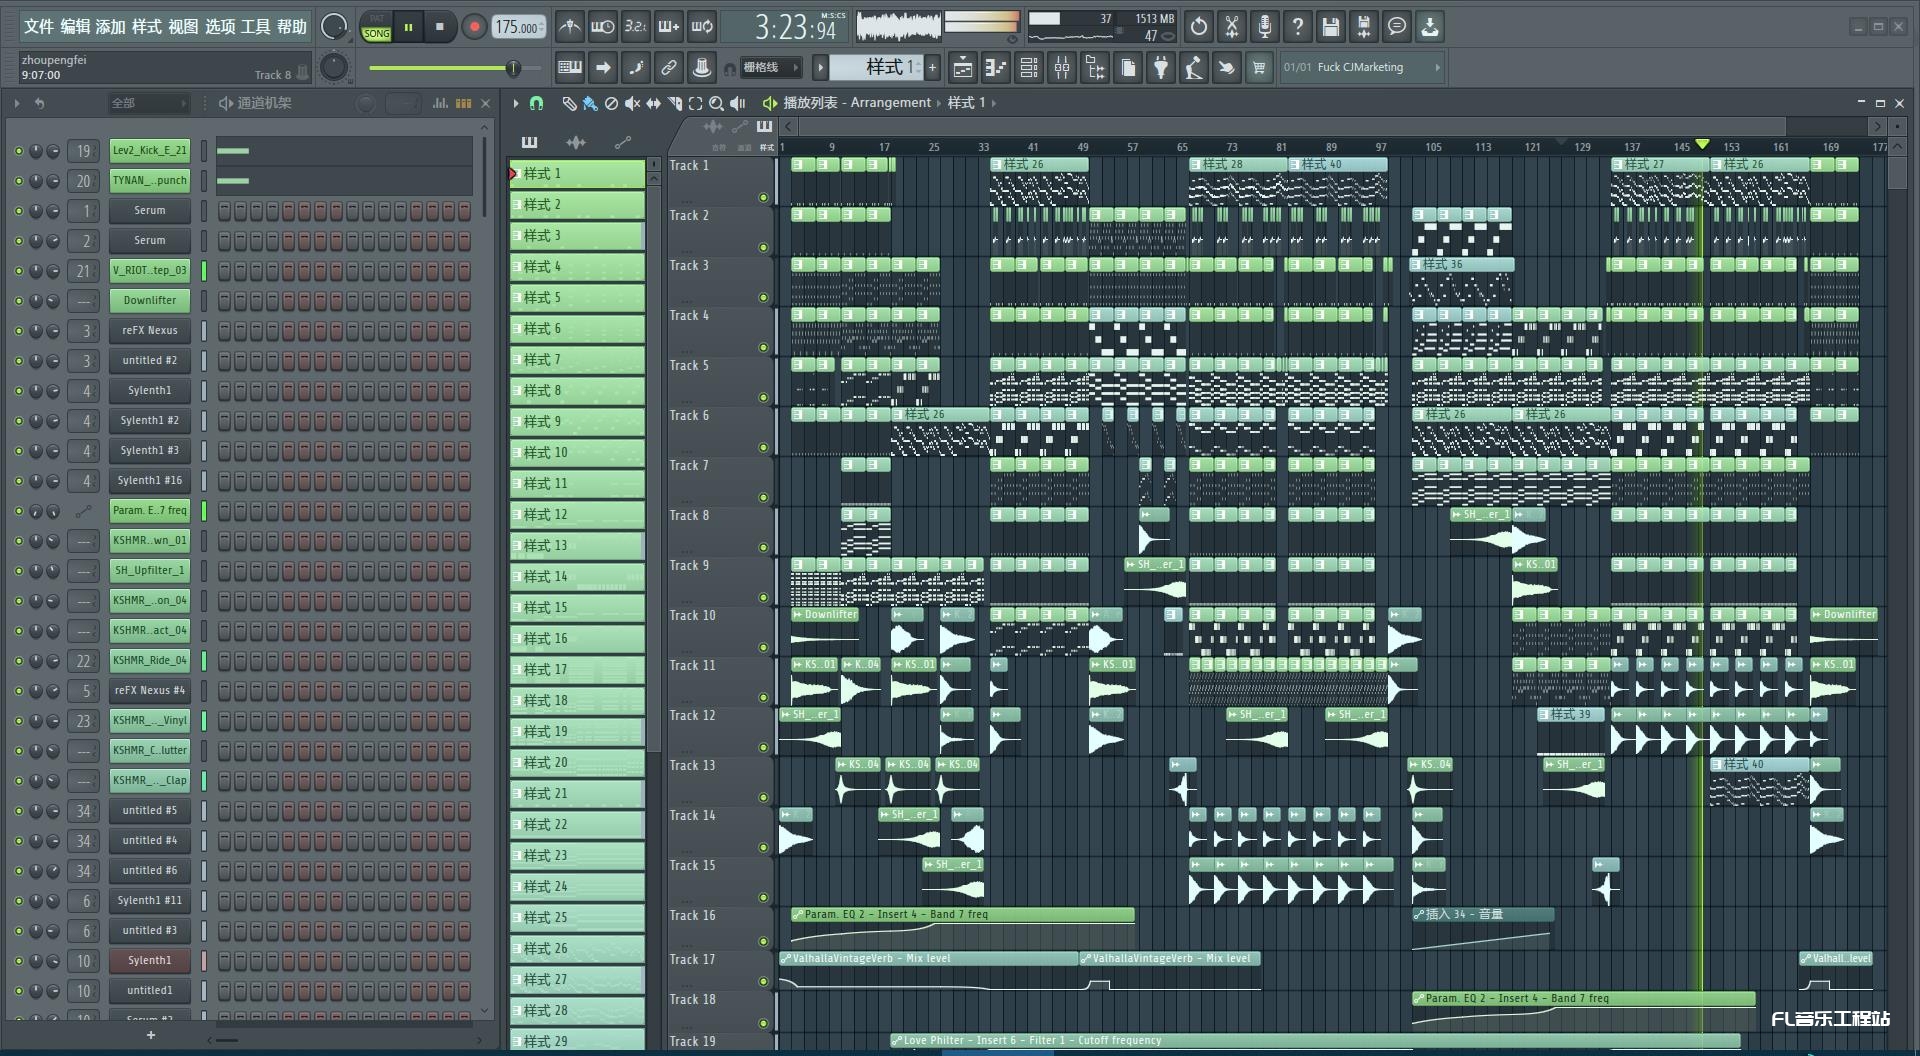1920x1056 pixels.
Task: Open the channel rack view icon
Action: coord(1028,68)
